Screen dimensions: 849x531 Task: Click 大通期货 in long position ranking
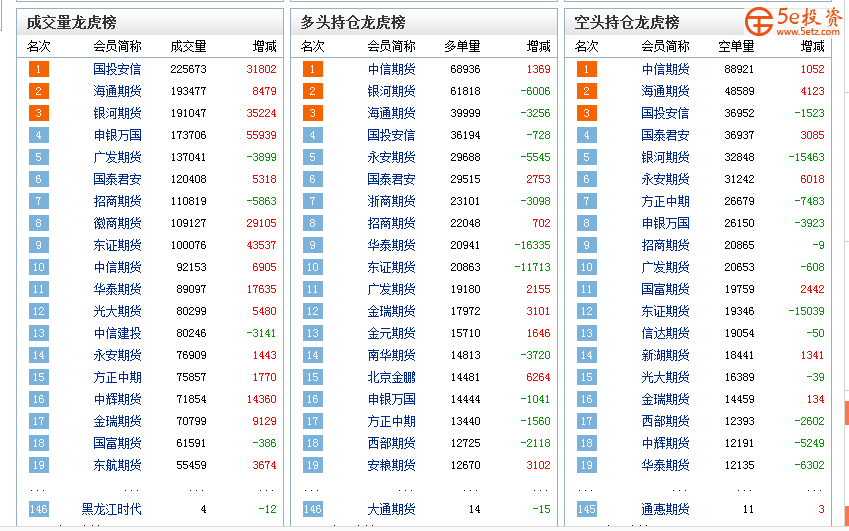391,509
